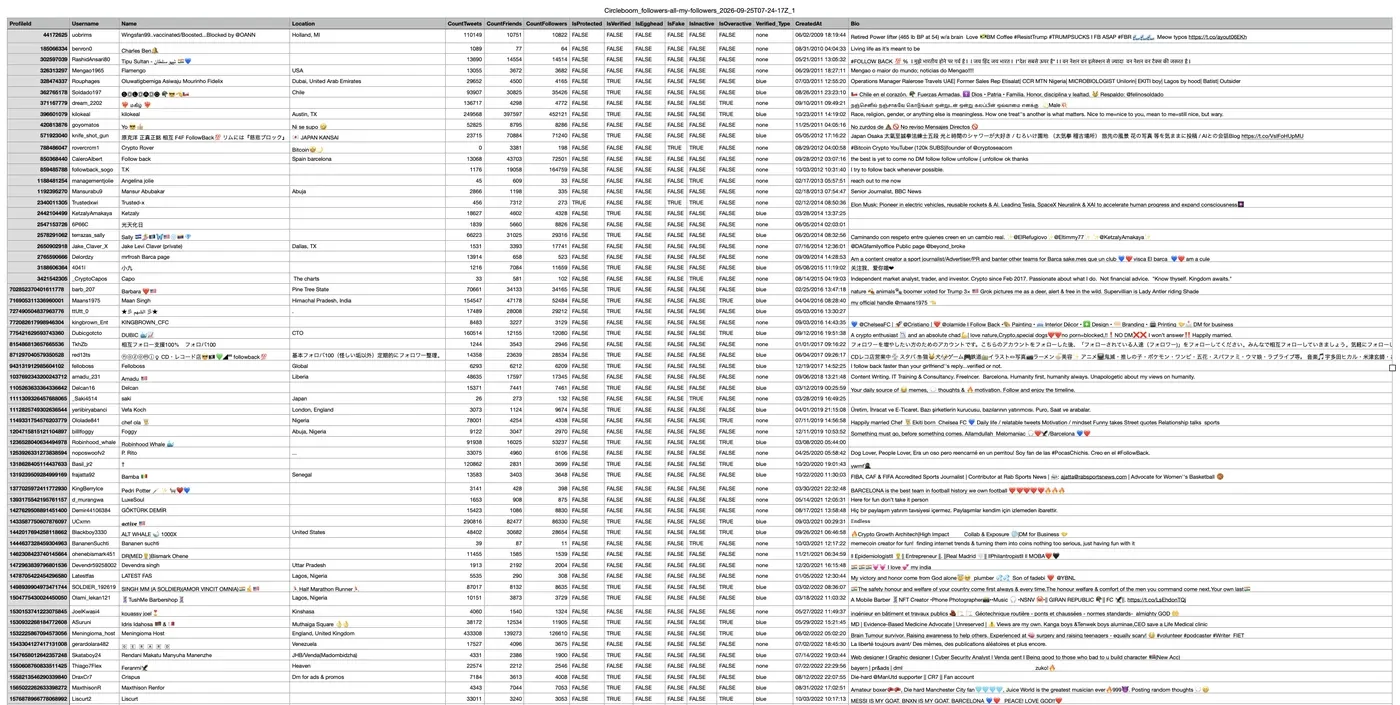Click the Bio column header

coord(855,23)
